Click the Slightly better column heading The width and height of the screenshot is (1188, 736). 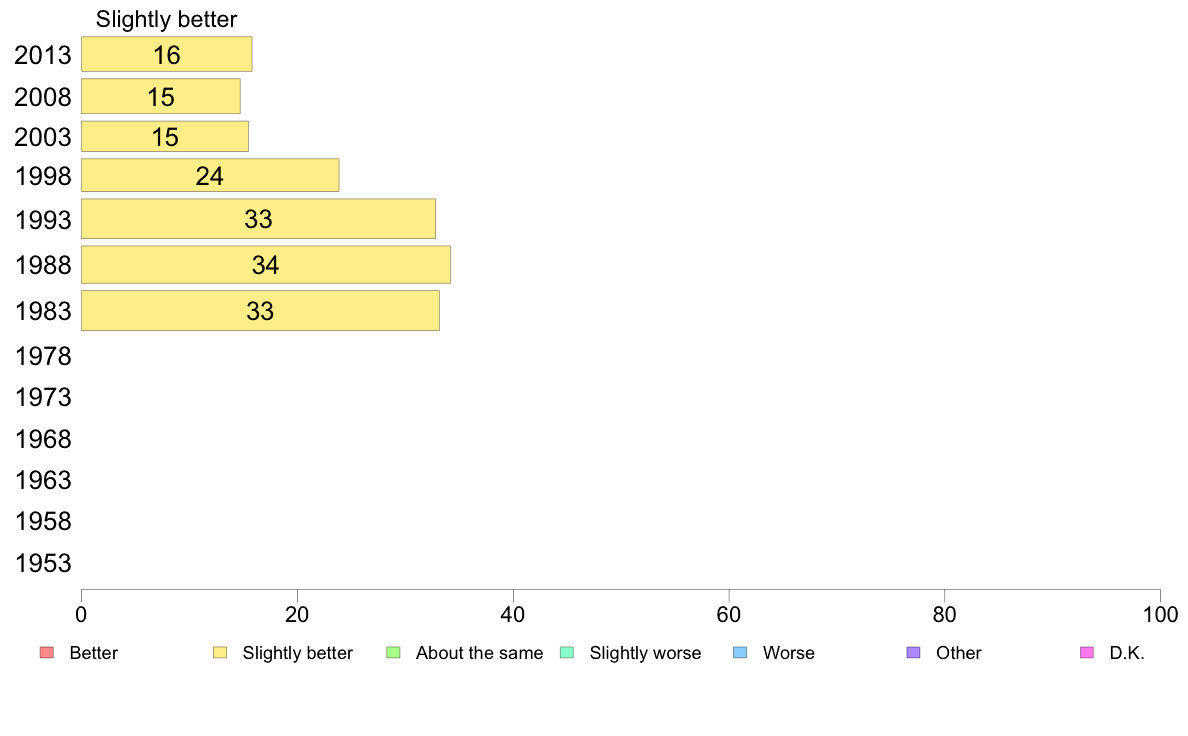click(167, 20)
